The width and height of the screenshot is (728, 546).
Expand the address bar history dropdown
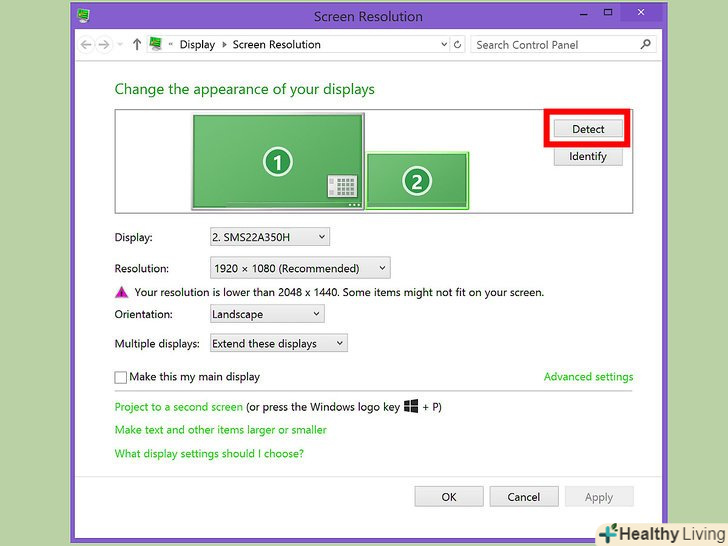[x=444, y=45]
